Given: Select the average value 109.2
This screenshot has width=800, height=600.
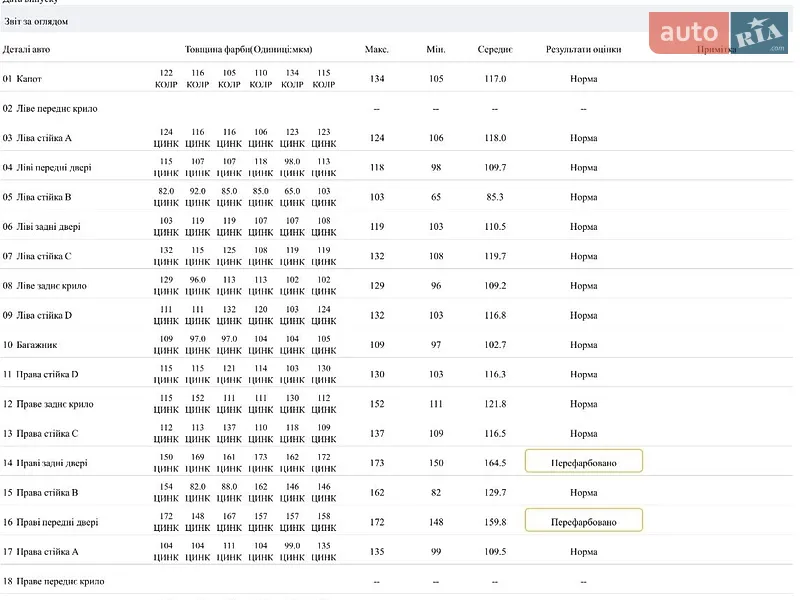Looking at the screenshot, I should point(495,286).
